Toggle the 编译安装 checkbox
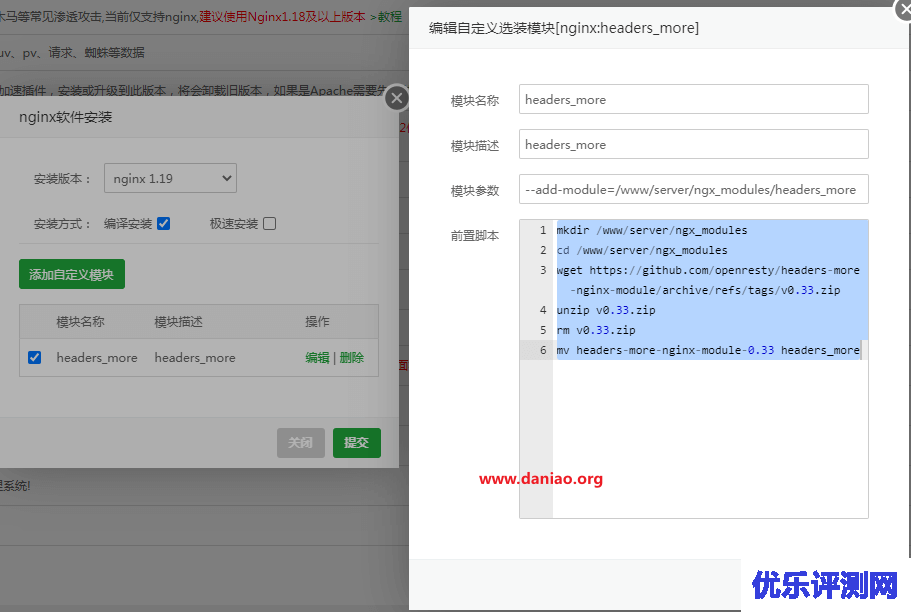Screen dimensions: 911x612 click(164, 224)
